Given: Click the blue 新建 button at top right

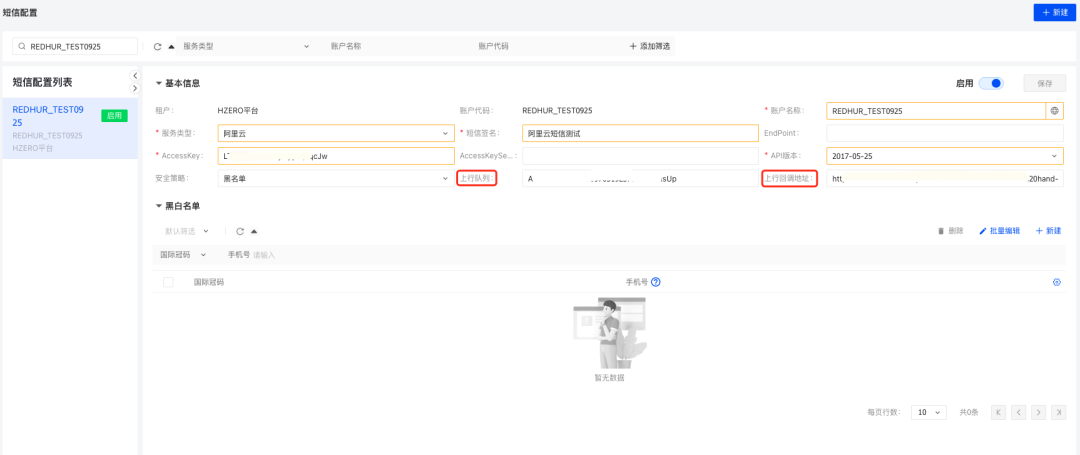Looking at the screenshot, I should click(1055, 12).
